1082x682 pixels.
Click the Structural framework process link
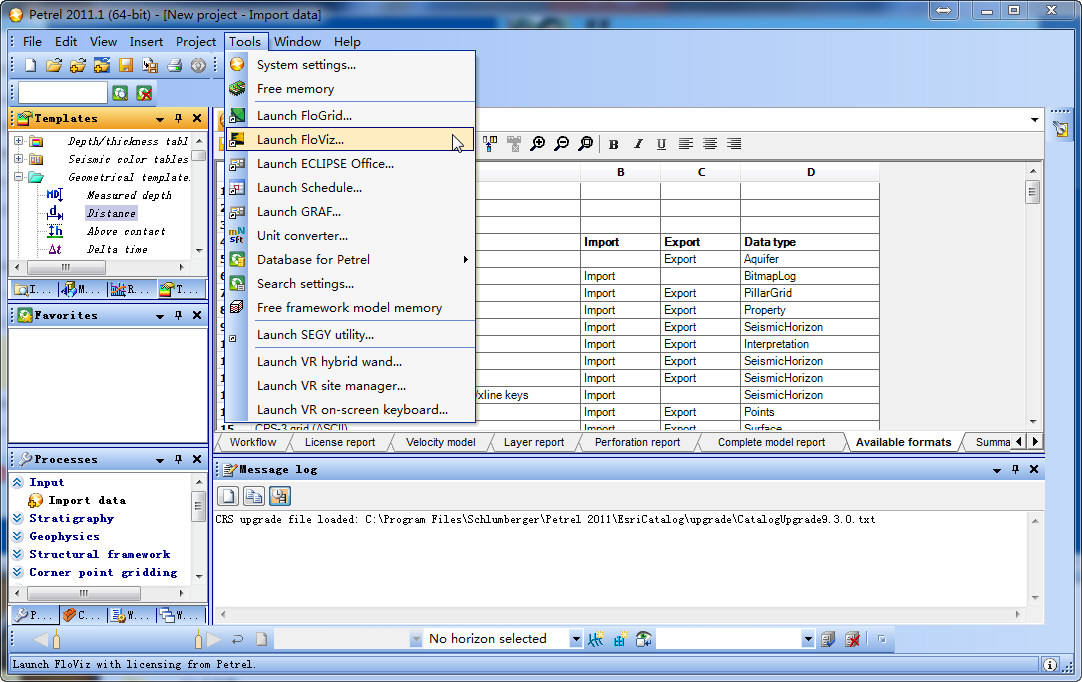[99, 554]
